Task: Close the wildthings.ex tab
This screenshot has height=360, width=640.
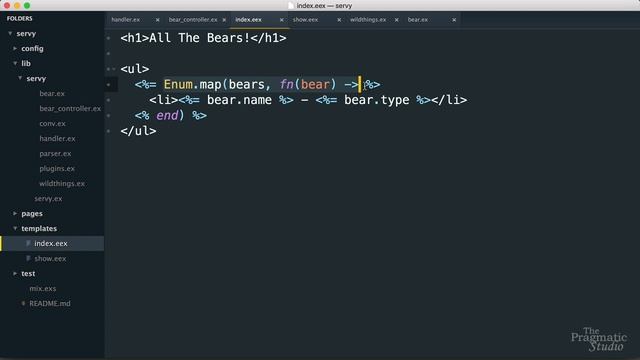Action: pos(396,20)
